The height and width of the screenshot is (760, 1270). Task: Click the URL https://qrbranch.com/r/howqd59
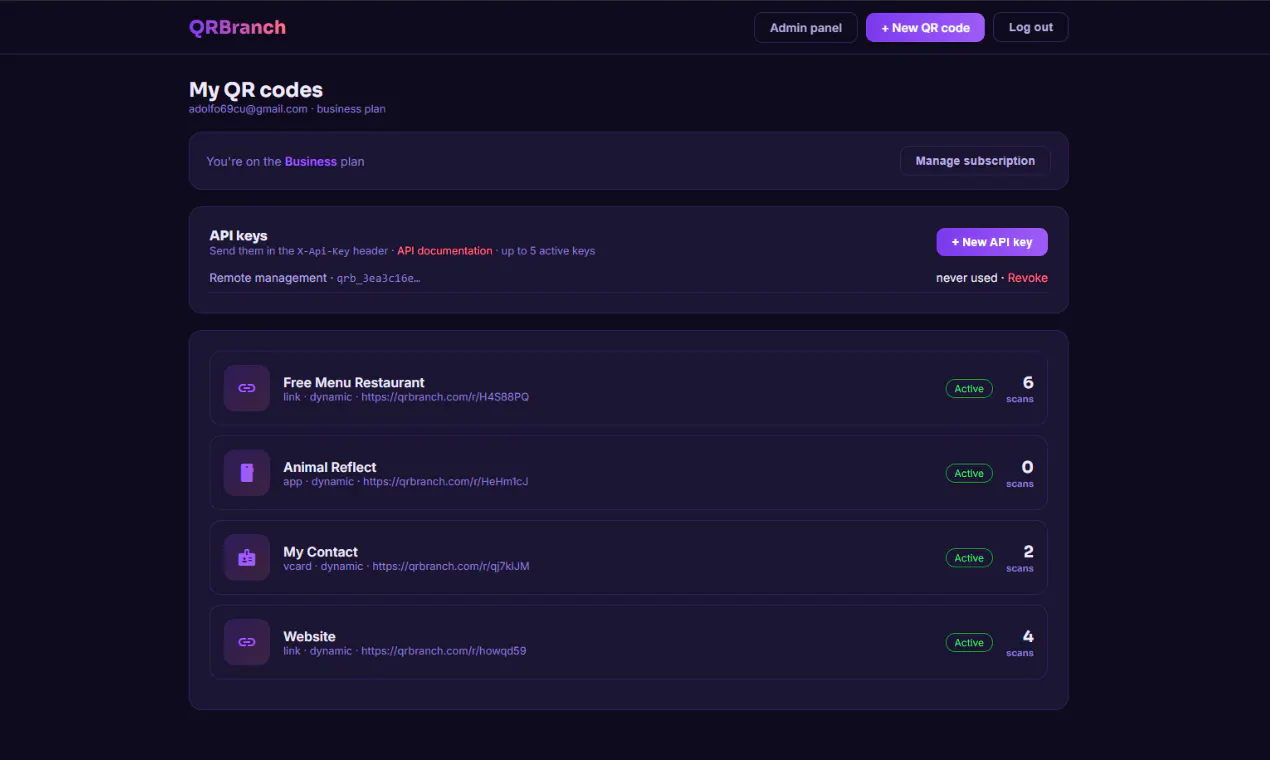(x=444, y=651)
